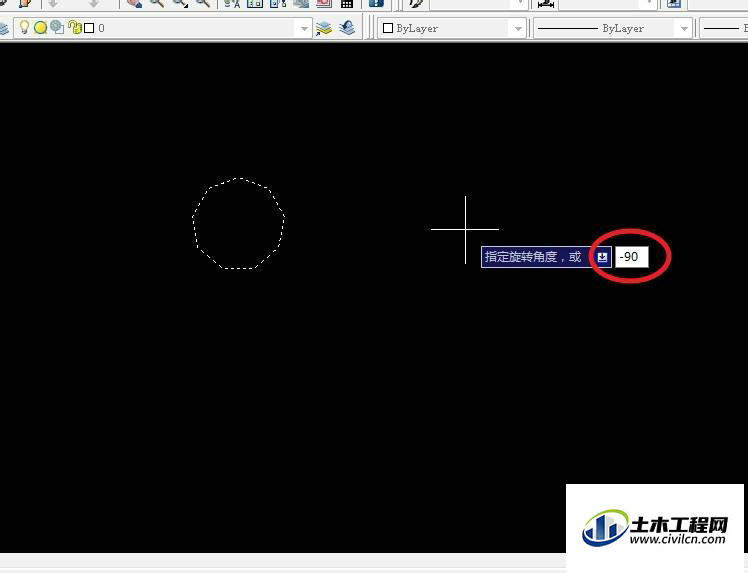Toggle viewport freeze icon for layer 0
Screen dimensions: 748x573
pos(57,28)
